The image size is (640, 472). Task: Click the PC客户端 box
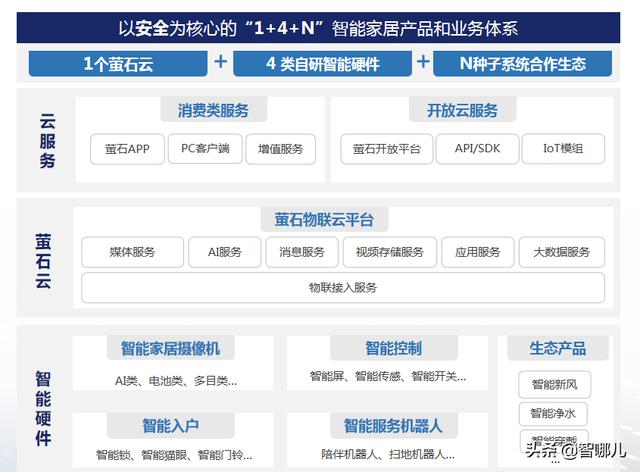205,149
